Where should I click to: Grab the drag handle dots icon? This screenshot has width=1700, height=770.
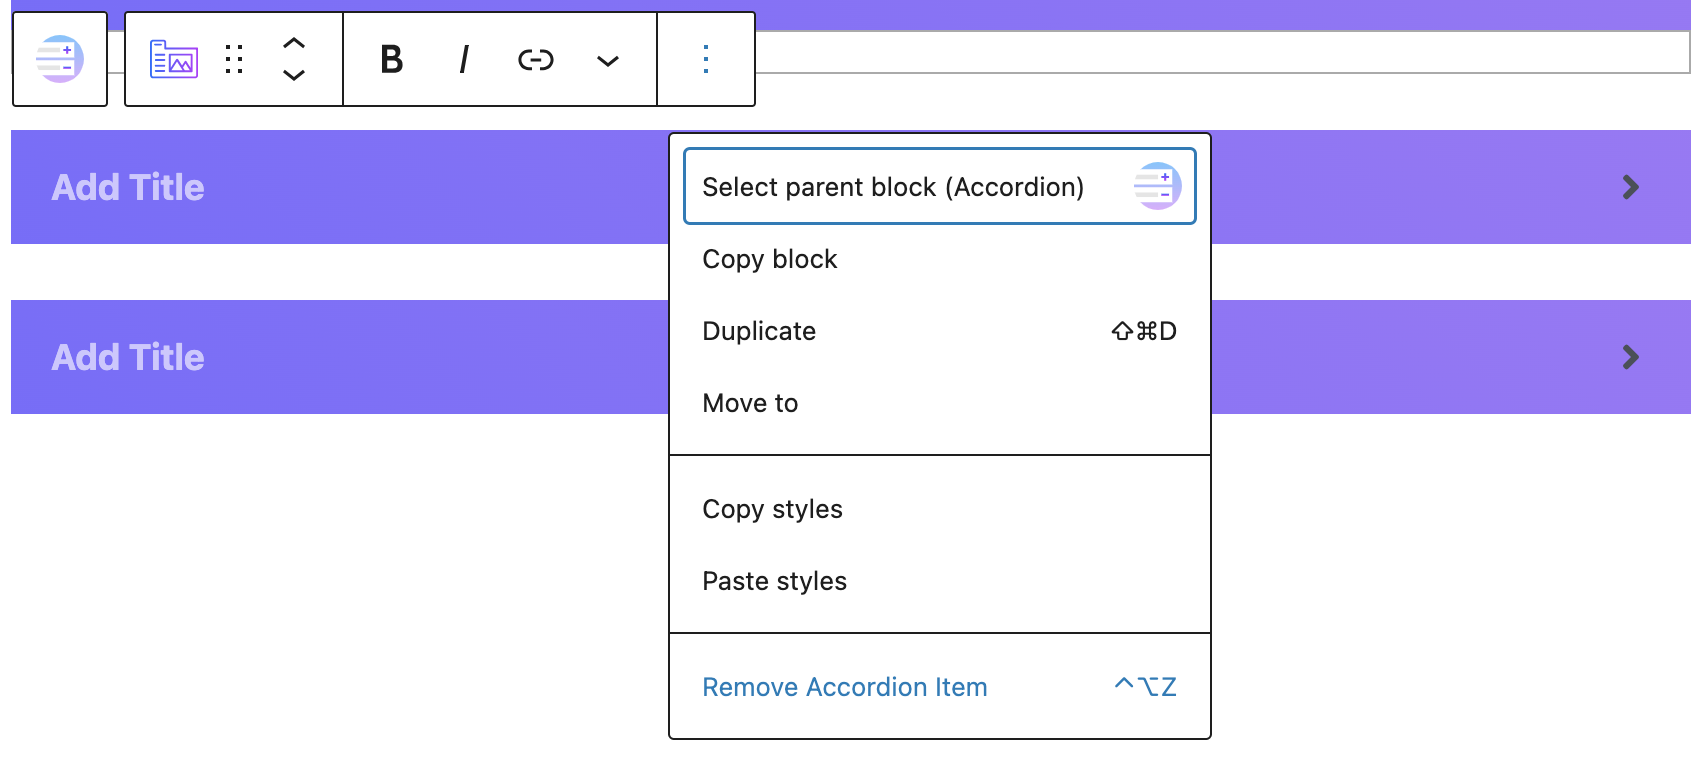[234, 59]
